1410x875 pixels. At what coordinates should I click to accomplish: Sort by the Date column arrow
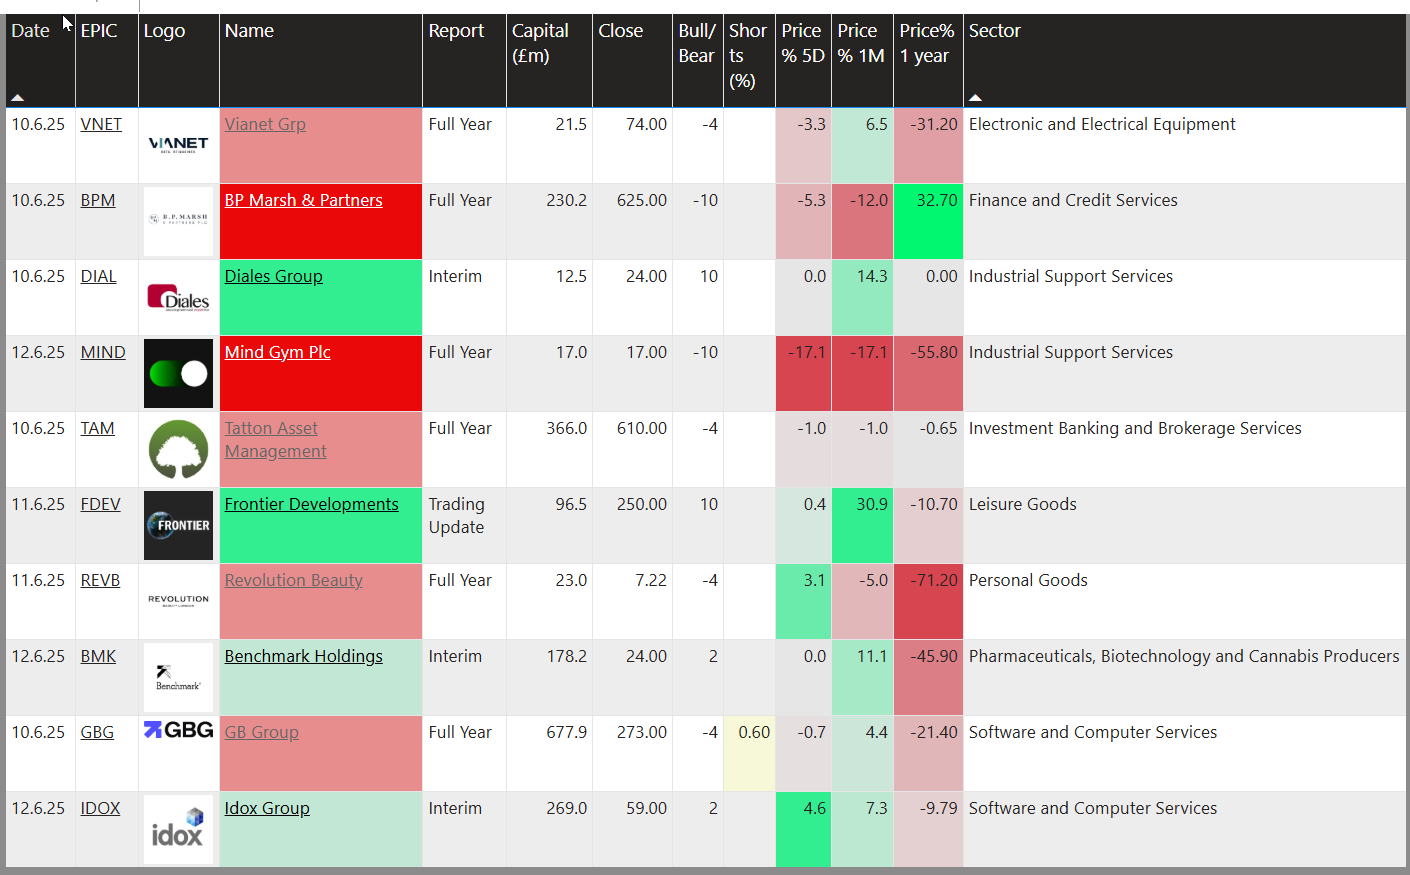(18, 98)
